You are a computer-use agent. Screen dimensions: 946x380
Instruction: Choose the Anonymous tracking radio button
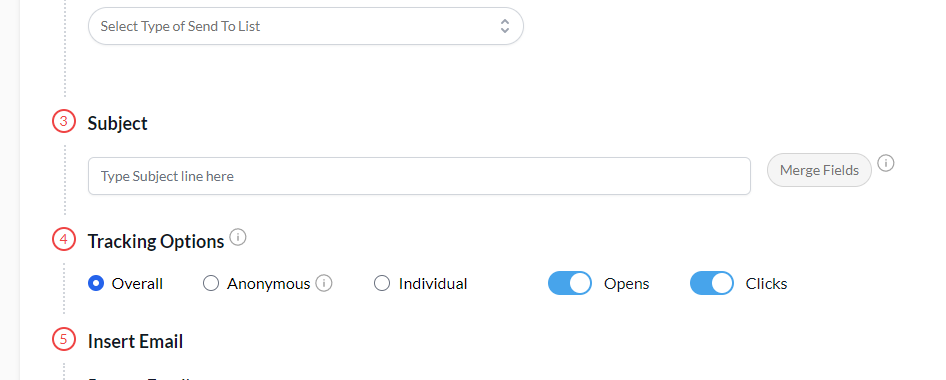pos(211,283)
